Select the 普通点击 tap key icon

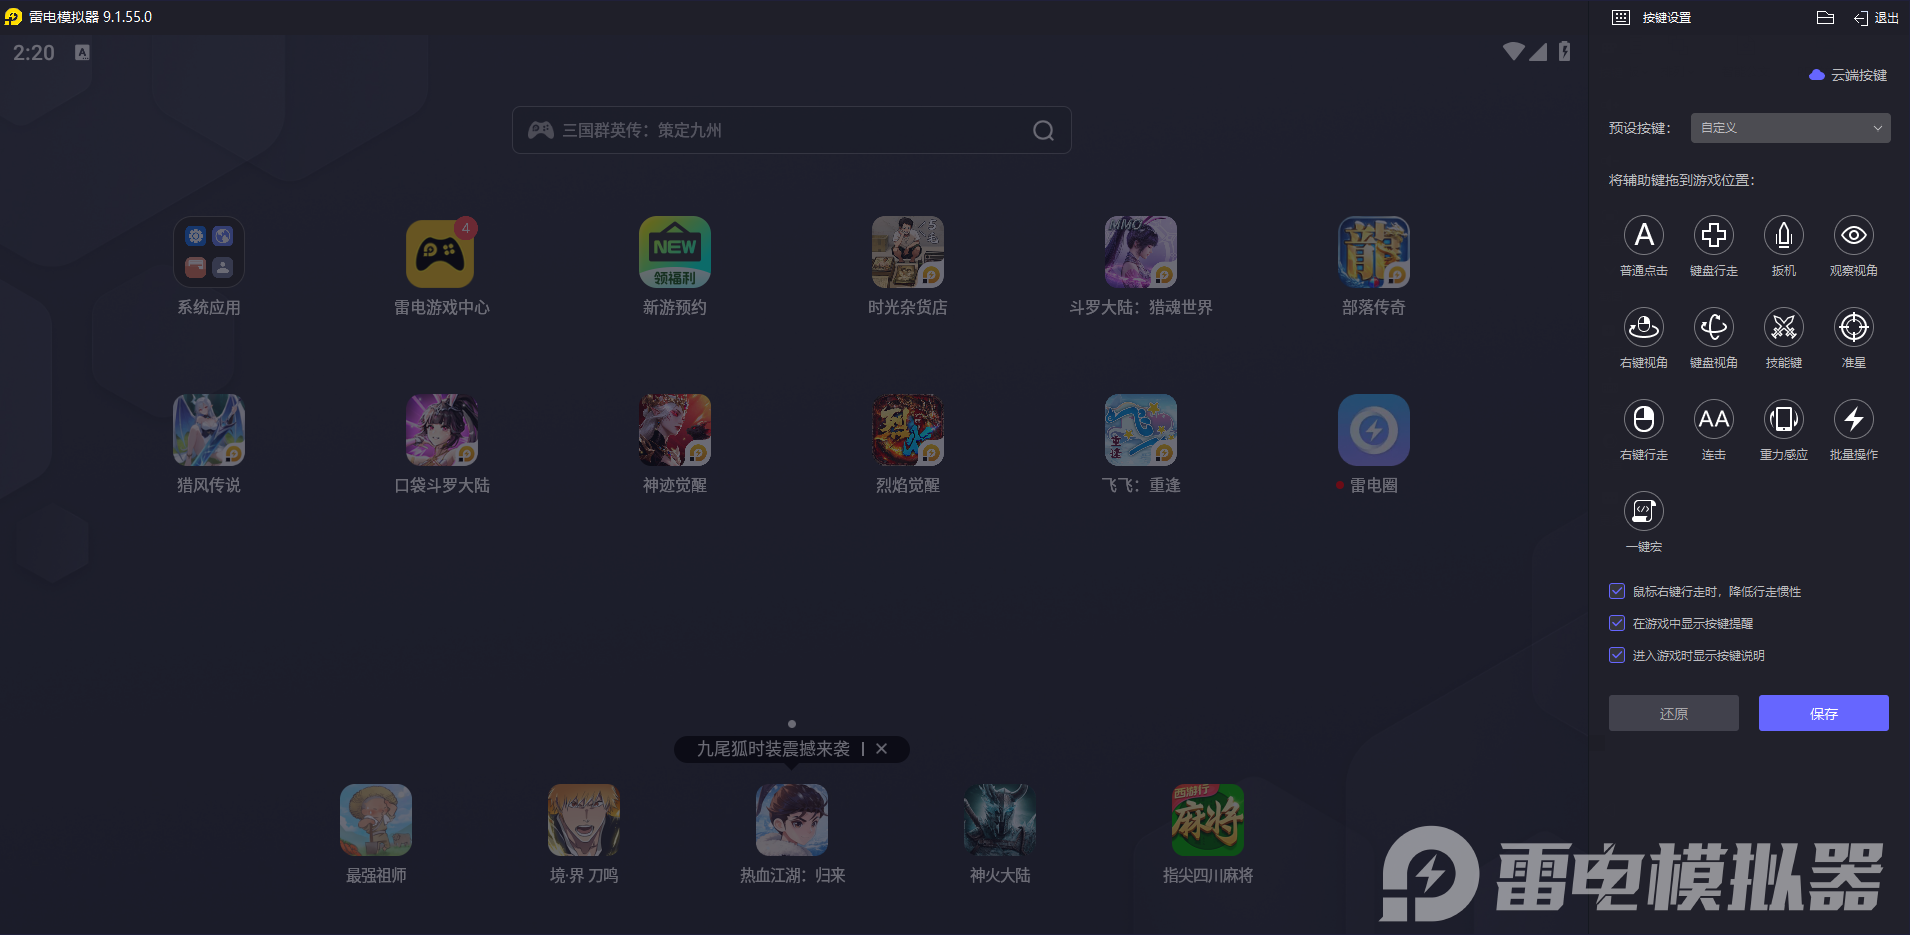tap(1644, 235)
